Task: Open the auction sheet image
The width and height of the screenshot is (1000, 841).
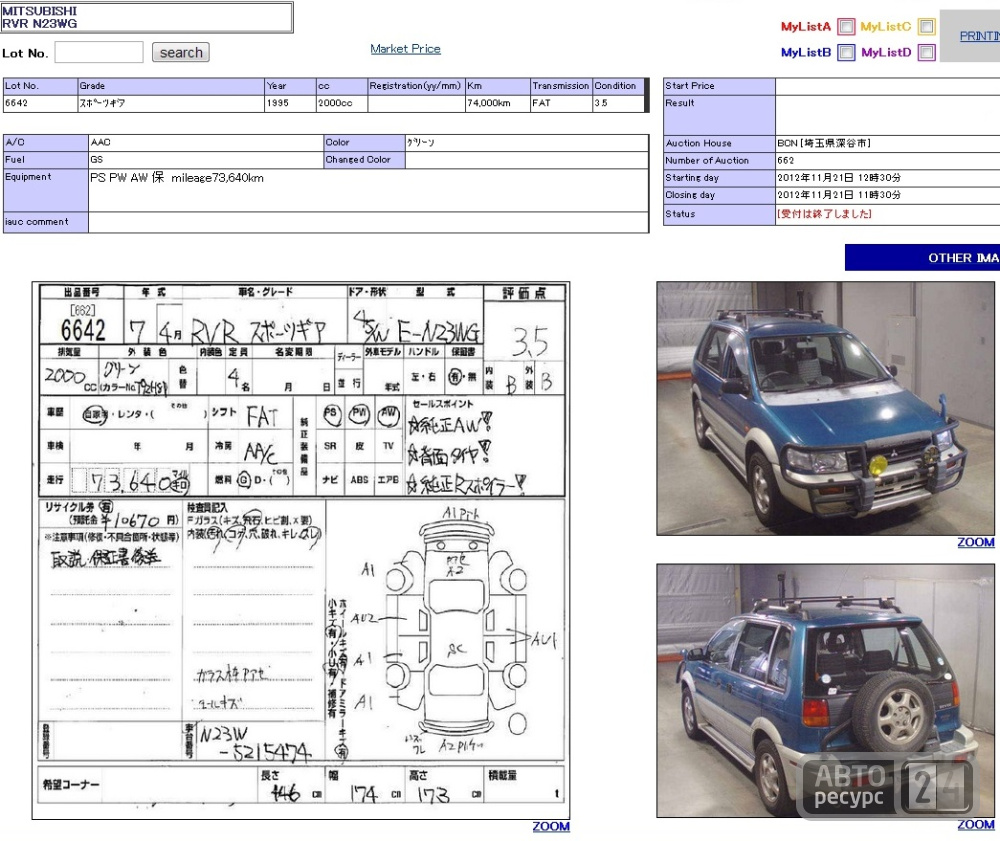Action: pyautogui.click(x=301, y=550)
